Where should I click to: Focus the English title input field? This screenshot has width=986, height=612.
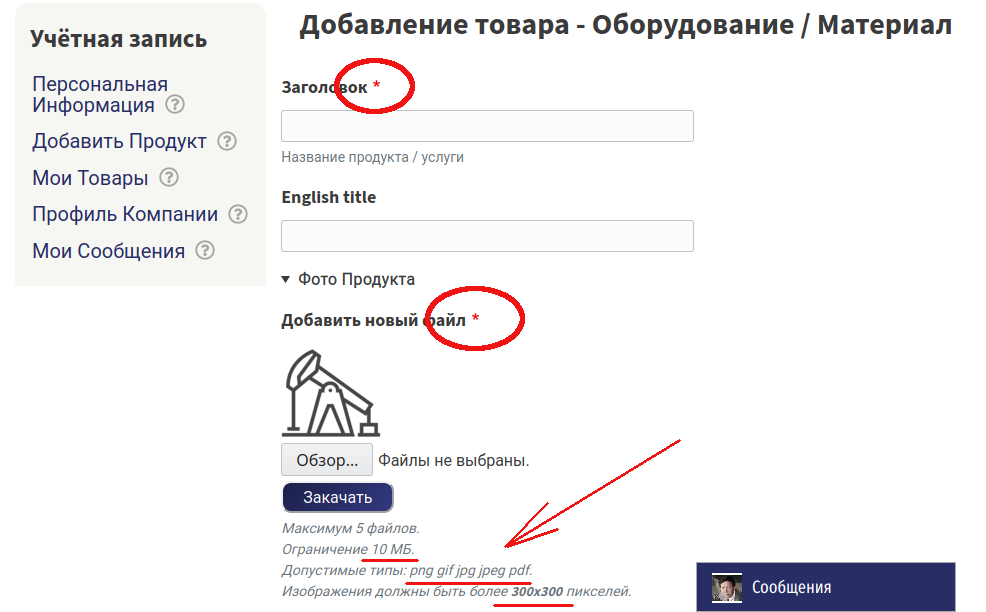(487, 236)
